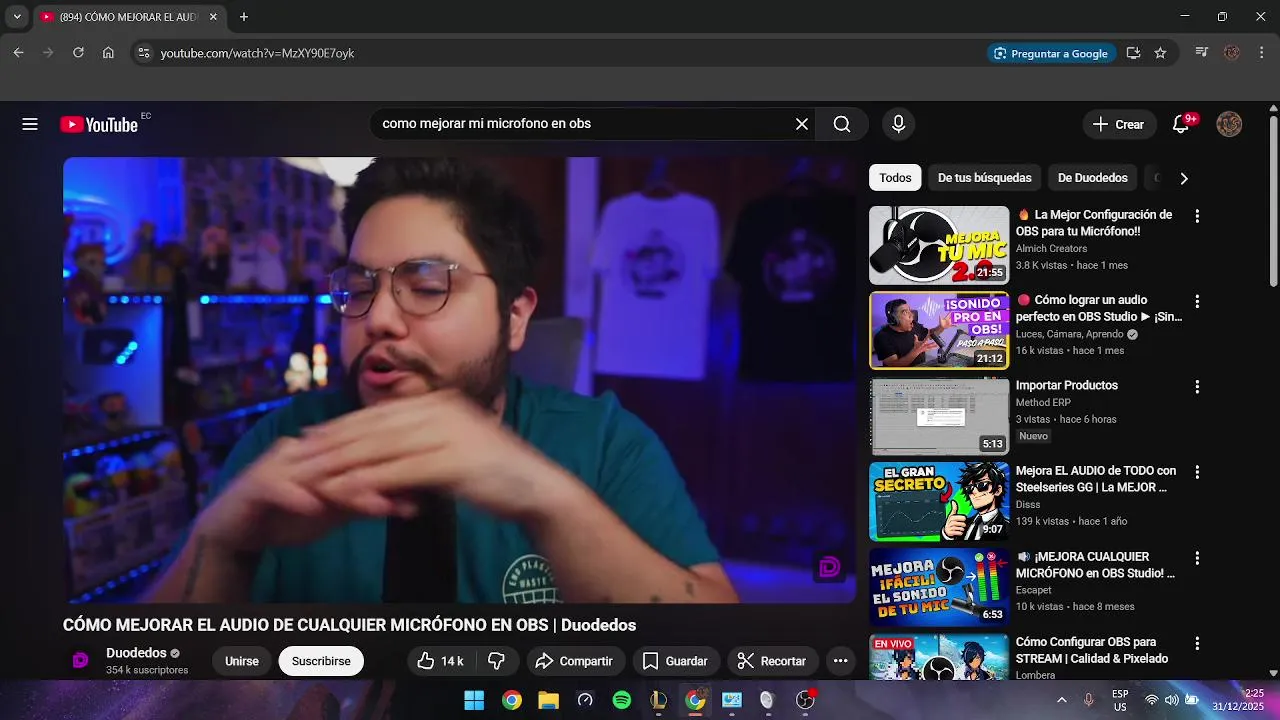The image size is (1280, 720).
Task: Reload the page in Chrome
Action: point(78,53)
